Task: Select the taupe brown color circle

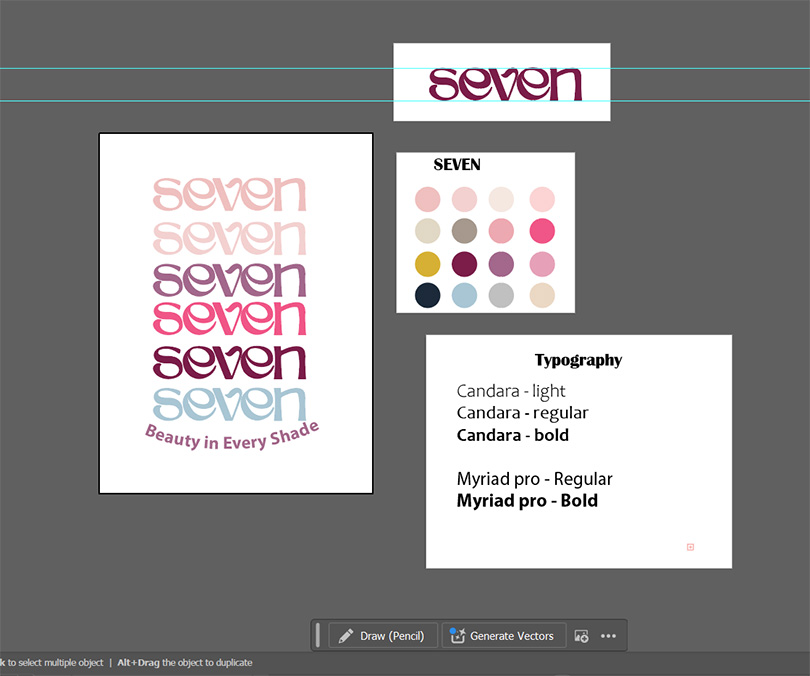Action: [464, 231]
